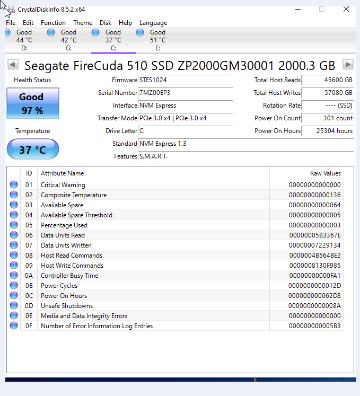
Task: Click status icon for Unsafe Shutdowns row
Action: coord(14,306)
